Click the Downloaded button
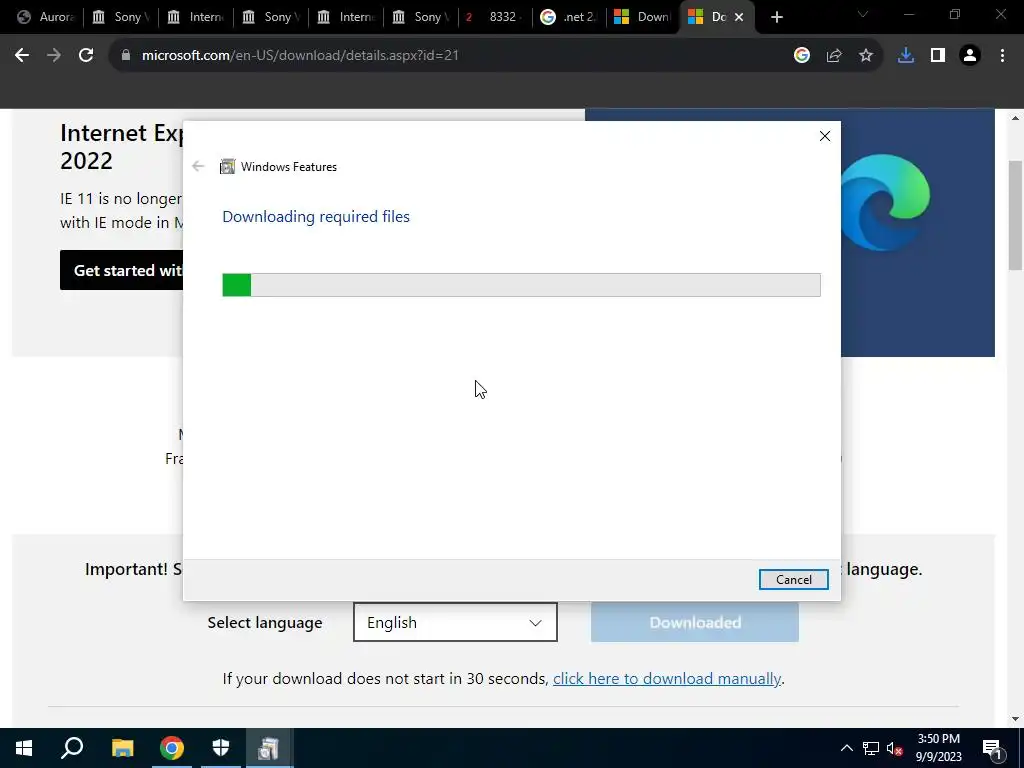1024x768 pixels. coord(695,622)
